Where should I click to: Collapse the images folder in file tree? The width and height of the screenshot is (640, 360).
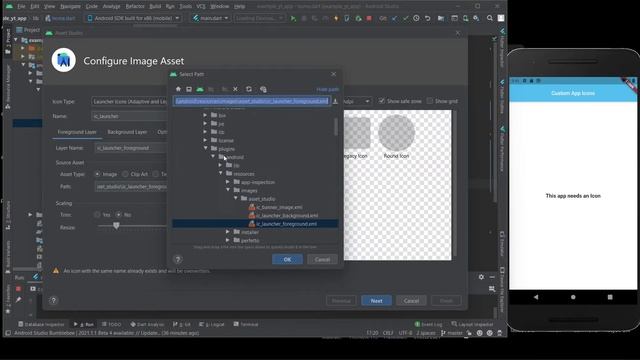[228, 190]
